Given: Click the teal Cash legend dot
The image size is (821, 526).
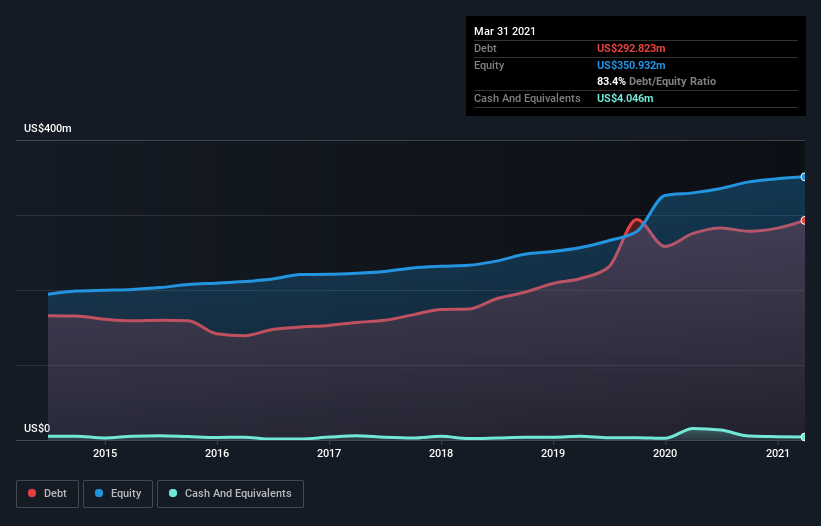Looking at the screenshot, I should click(x=173, y=493).
